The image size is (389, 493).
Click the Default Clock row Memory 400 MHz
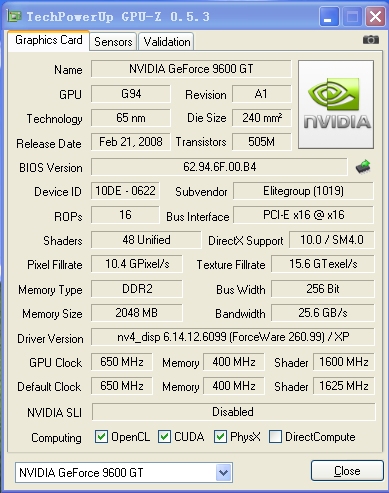pos(234,386)
